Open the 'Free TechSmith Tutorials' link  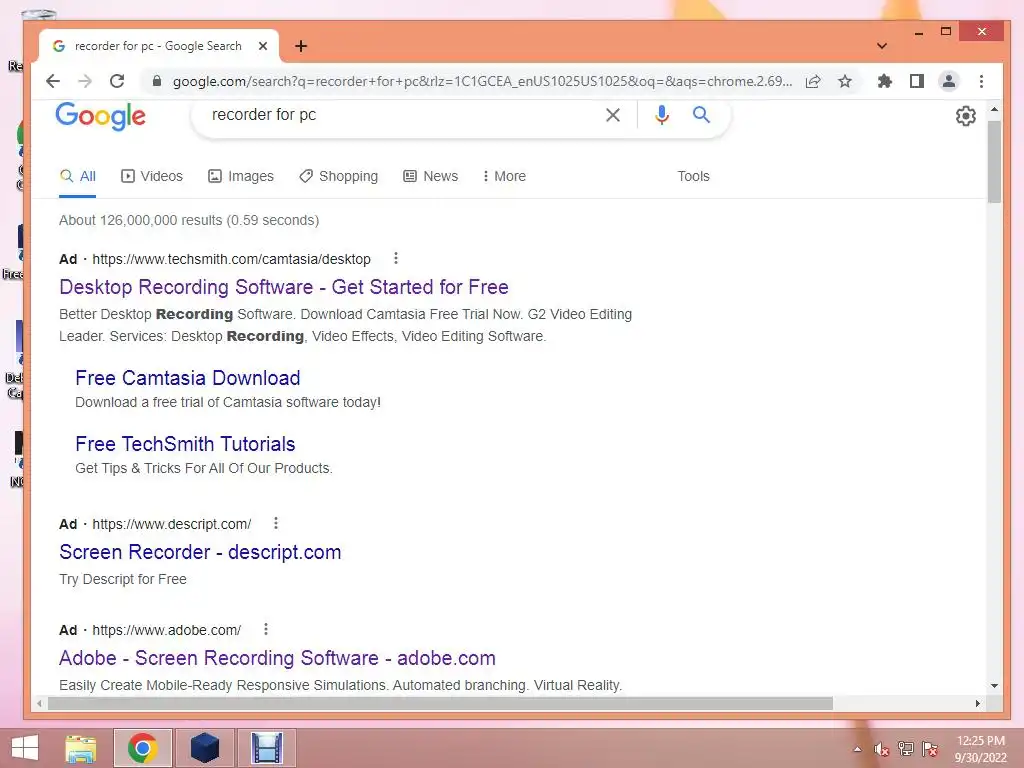(x=185, y=443)
